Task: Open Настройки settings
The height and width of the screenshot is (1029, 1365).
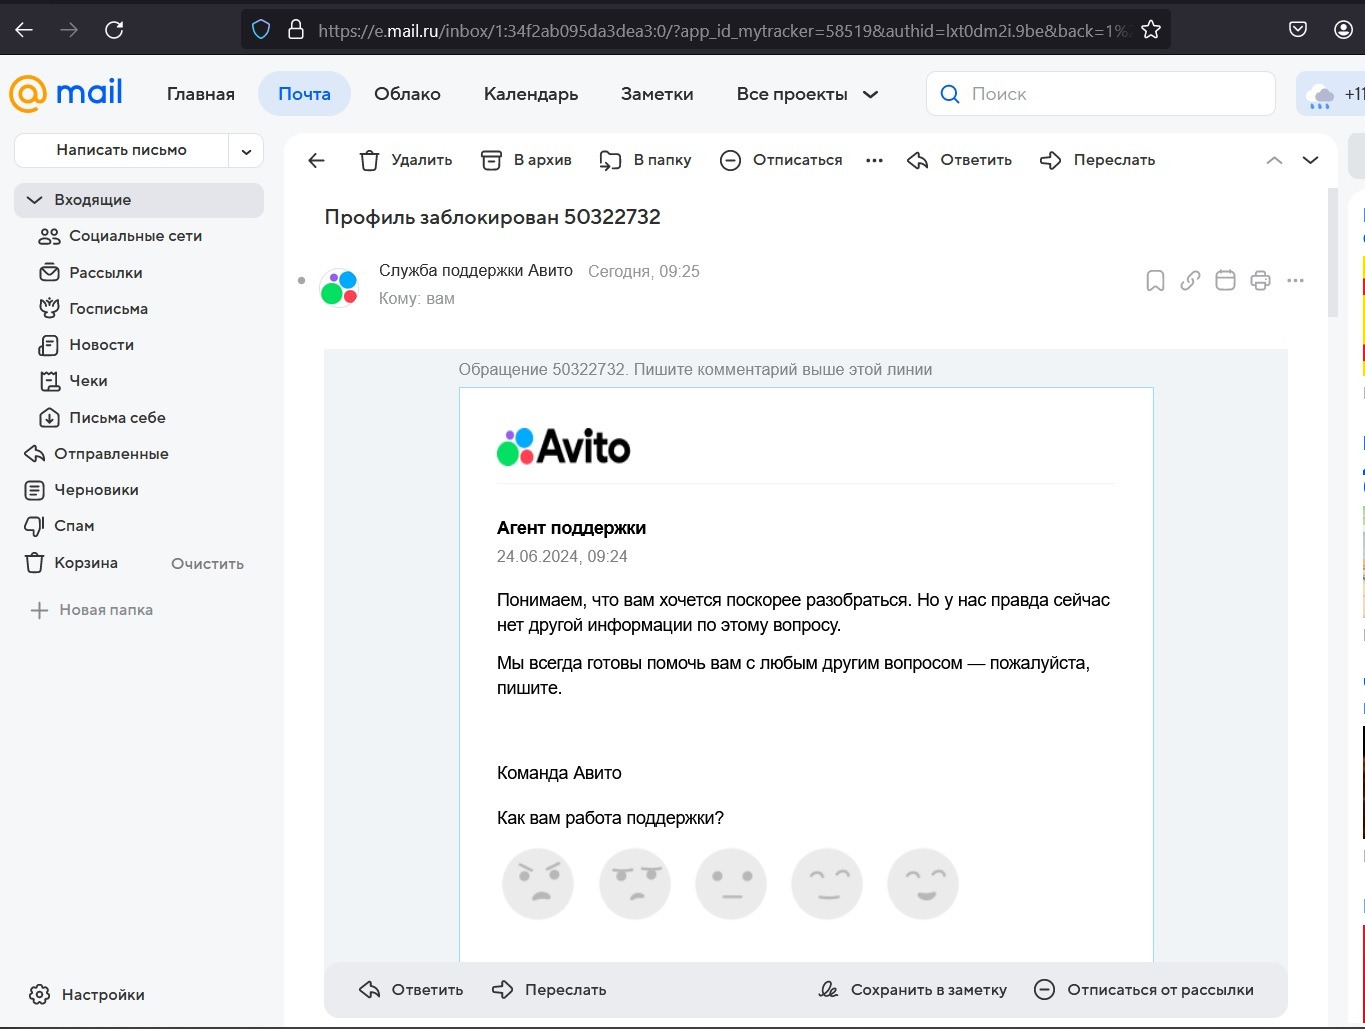Action: coord(87,995)
